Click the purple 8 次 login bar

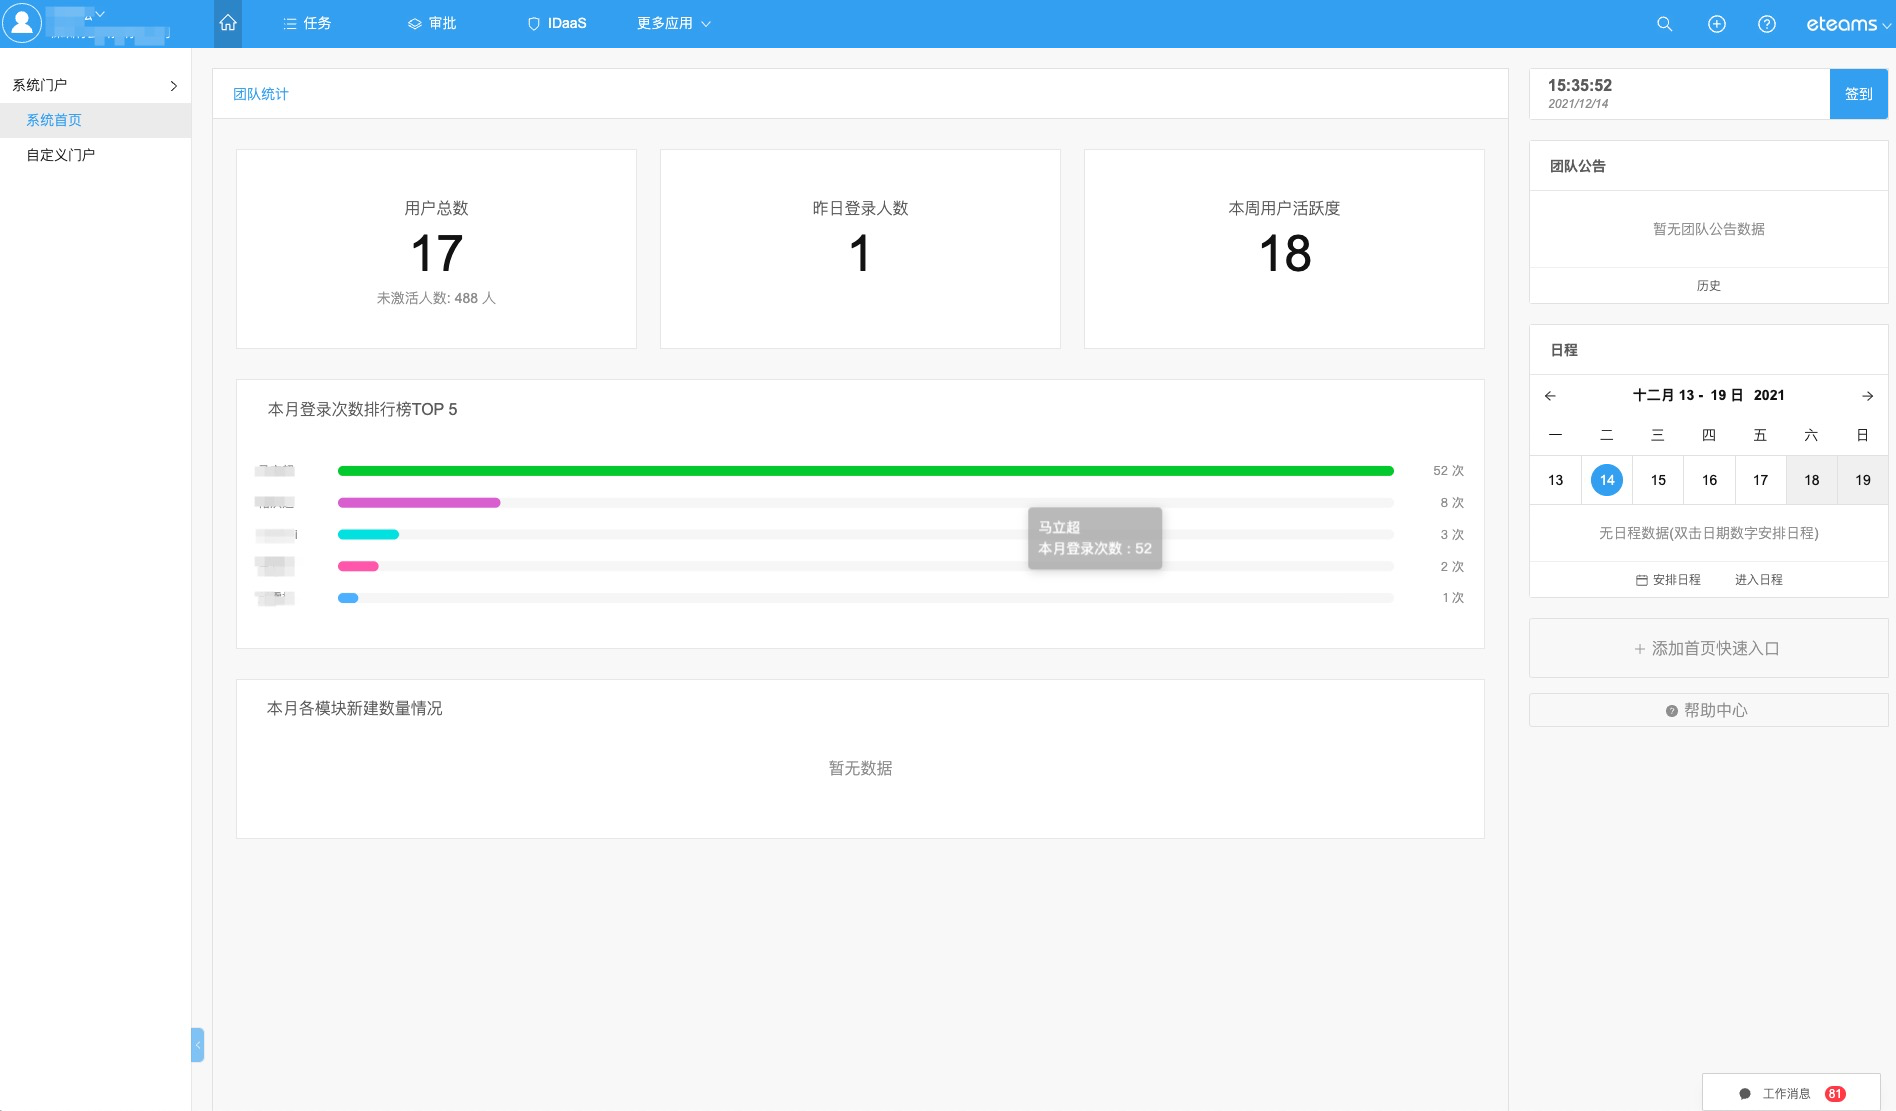point(419,503)
